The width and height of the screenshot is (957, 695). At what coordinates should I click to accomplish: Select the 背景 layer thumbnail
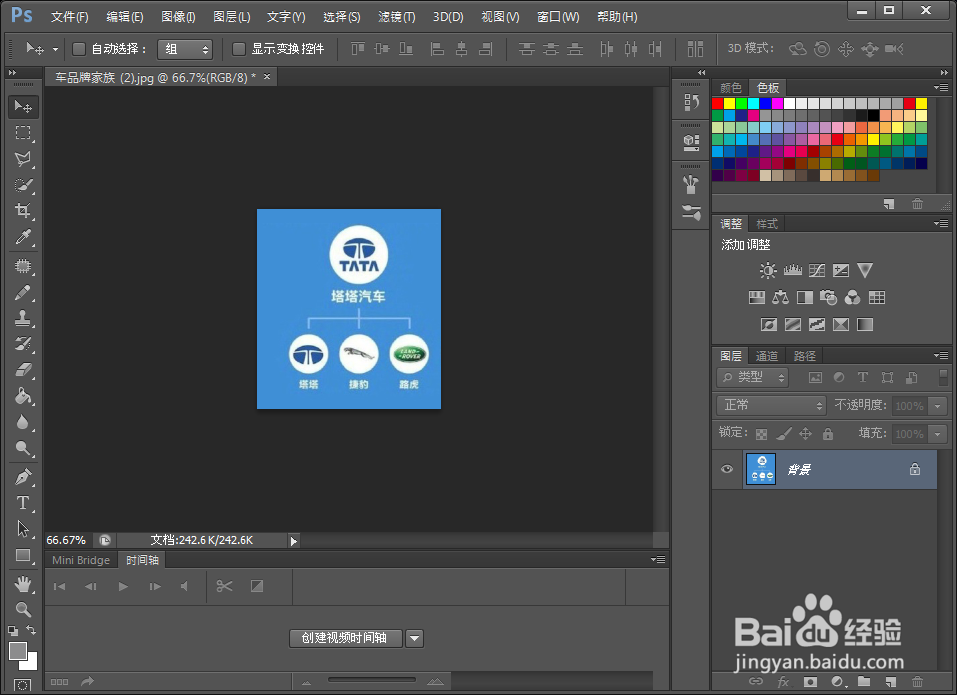[x=761, y=469]
